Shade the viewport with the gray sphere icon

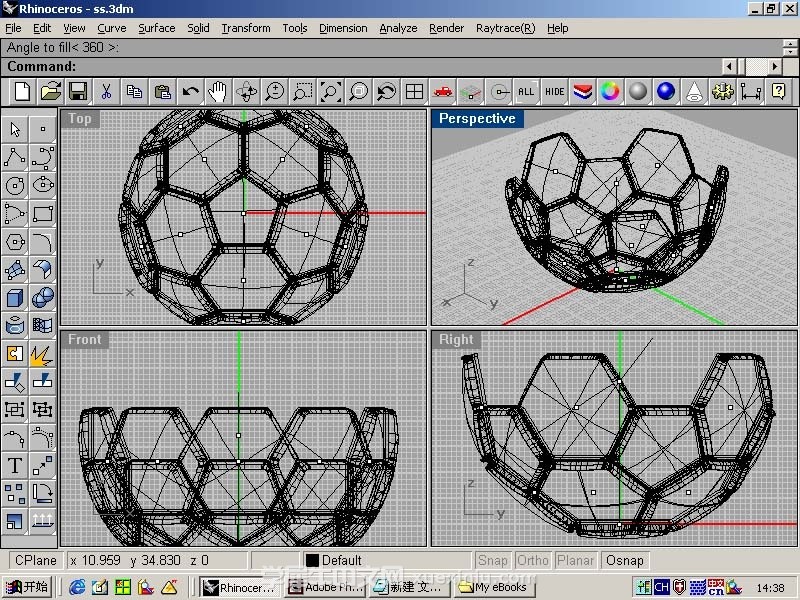[x=638, y=92]
